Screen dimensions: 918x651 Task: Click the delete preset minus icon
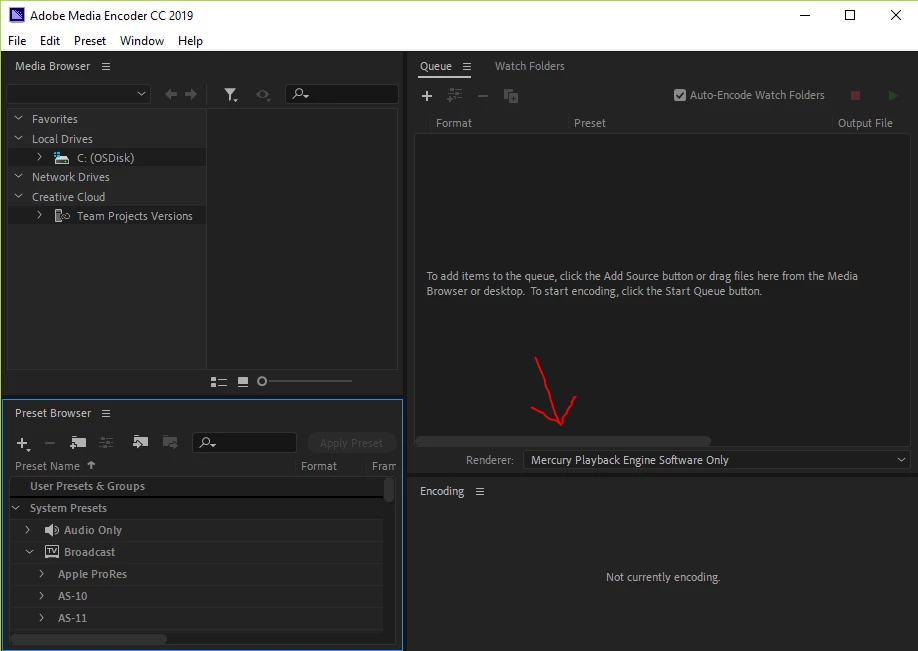(x=50, y=443)
